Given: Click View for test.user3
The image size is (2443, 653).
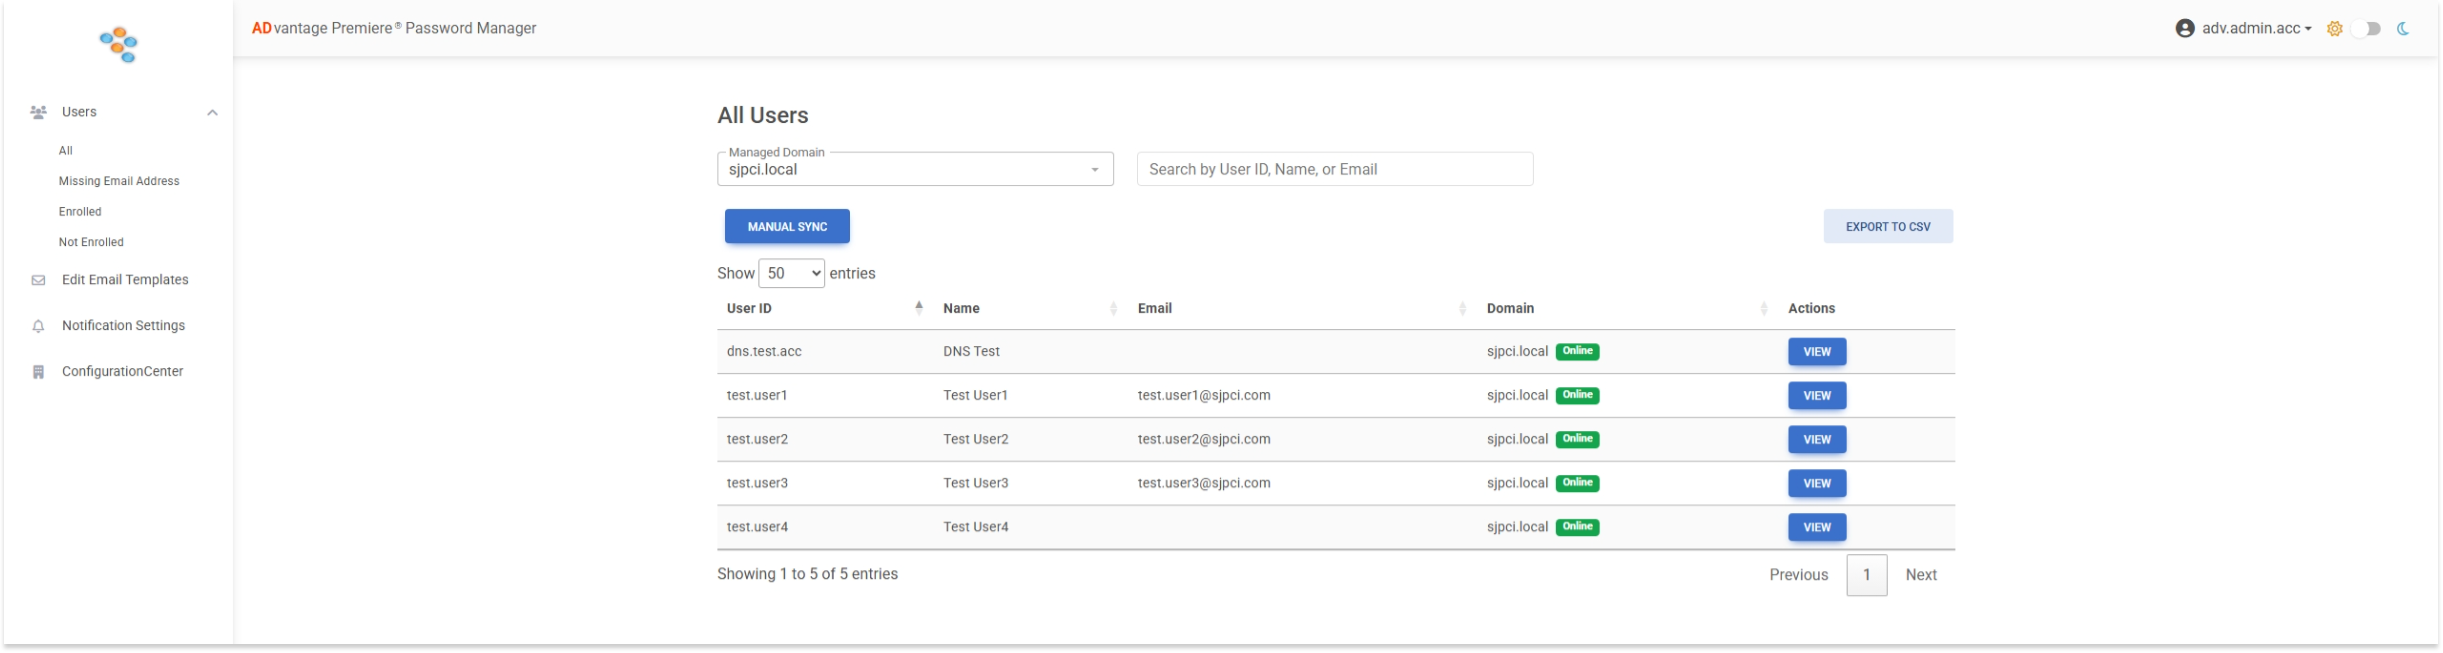Looking at the screenshot, I should (1817, 484).
